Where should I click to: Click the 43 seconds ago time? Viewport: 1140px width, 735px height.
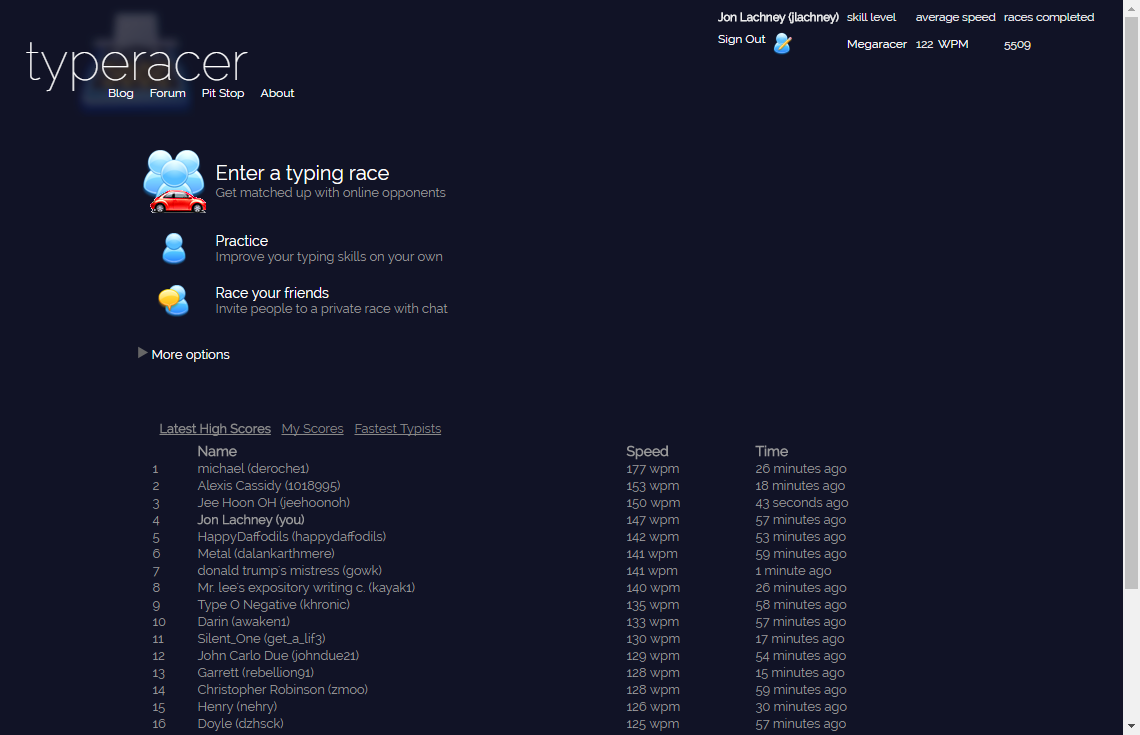click(x=802, y=503)
